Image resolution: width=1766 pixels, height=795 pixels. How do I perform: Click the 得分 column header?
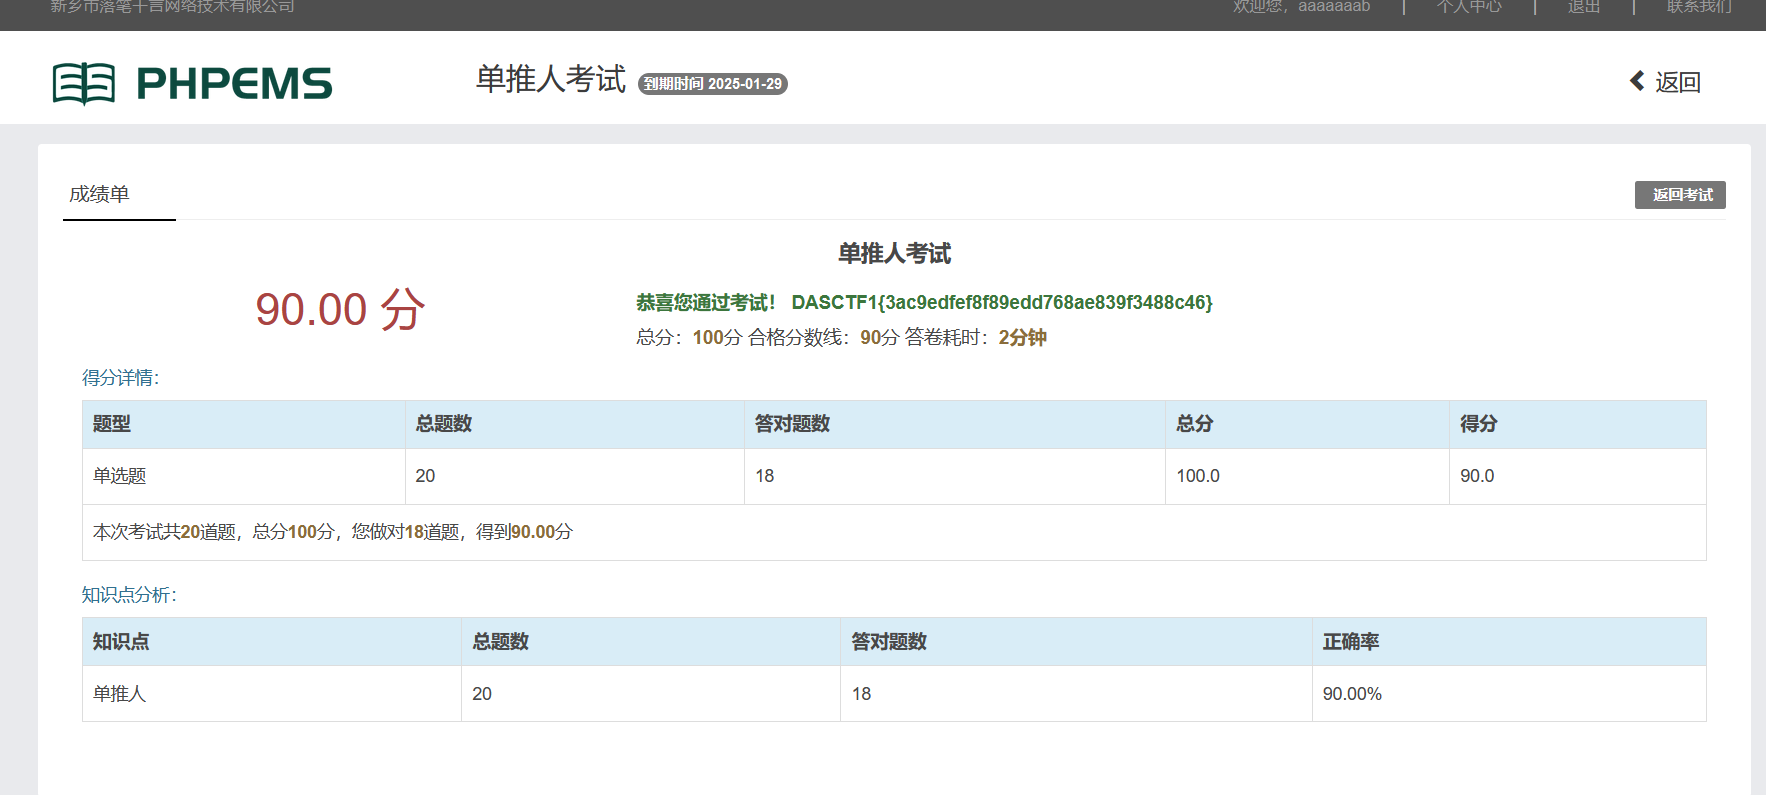[x=1478, y=424]
